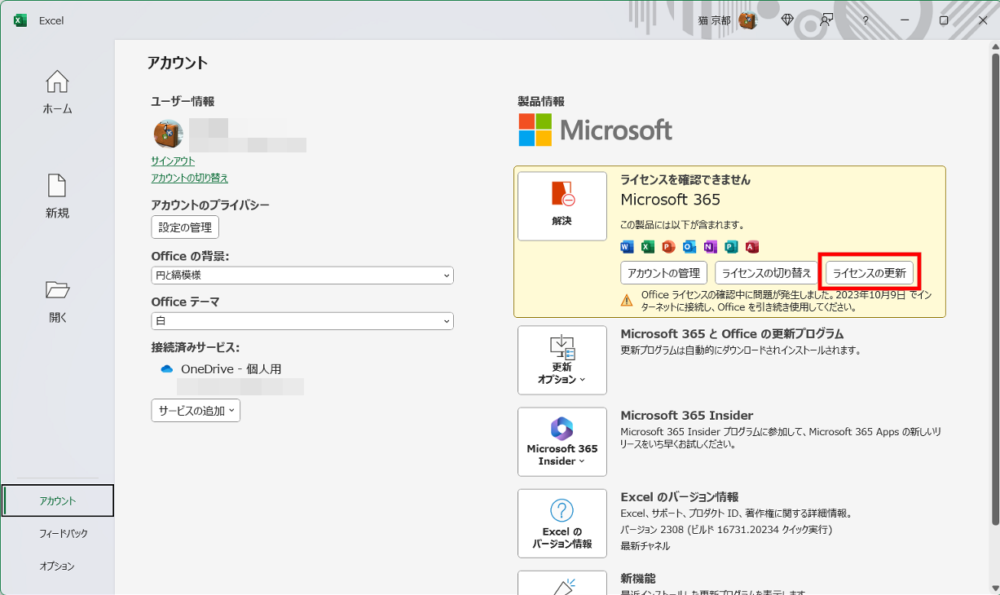Screen dimensions: 1000x595
Task: Open the Office の背景 dropdown
Action: 302,275
